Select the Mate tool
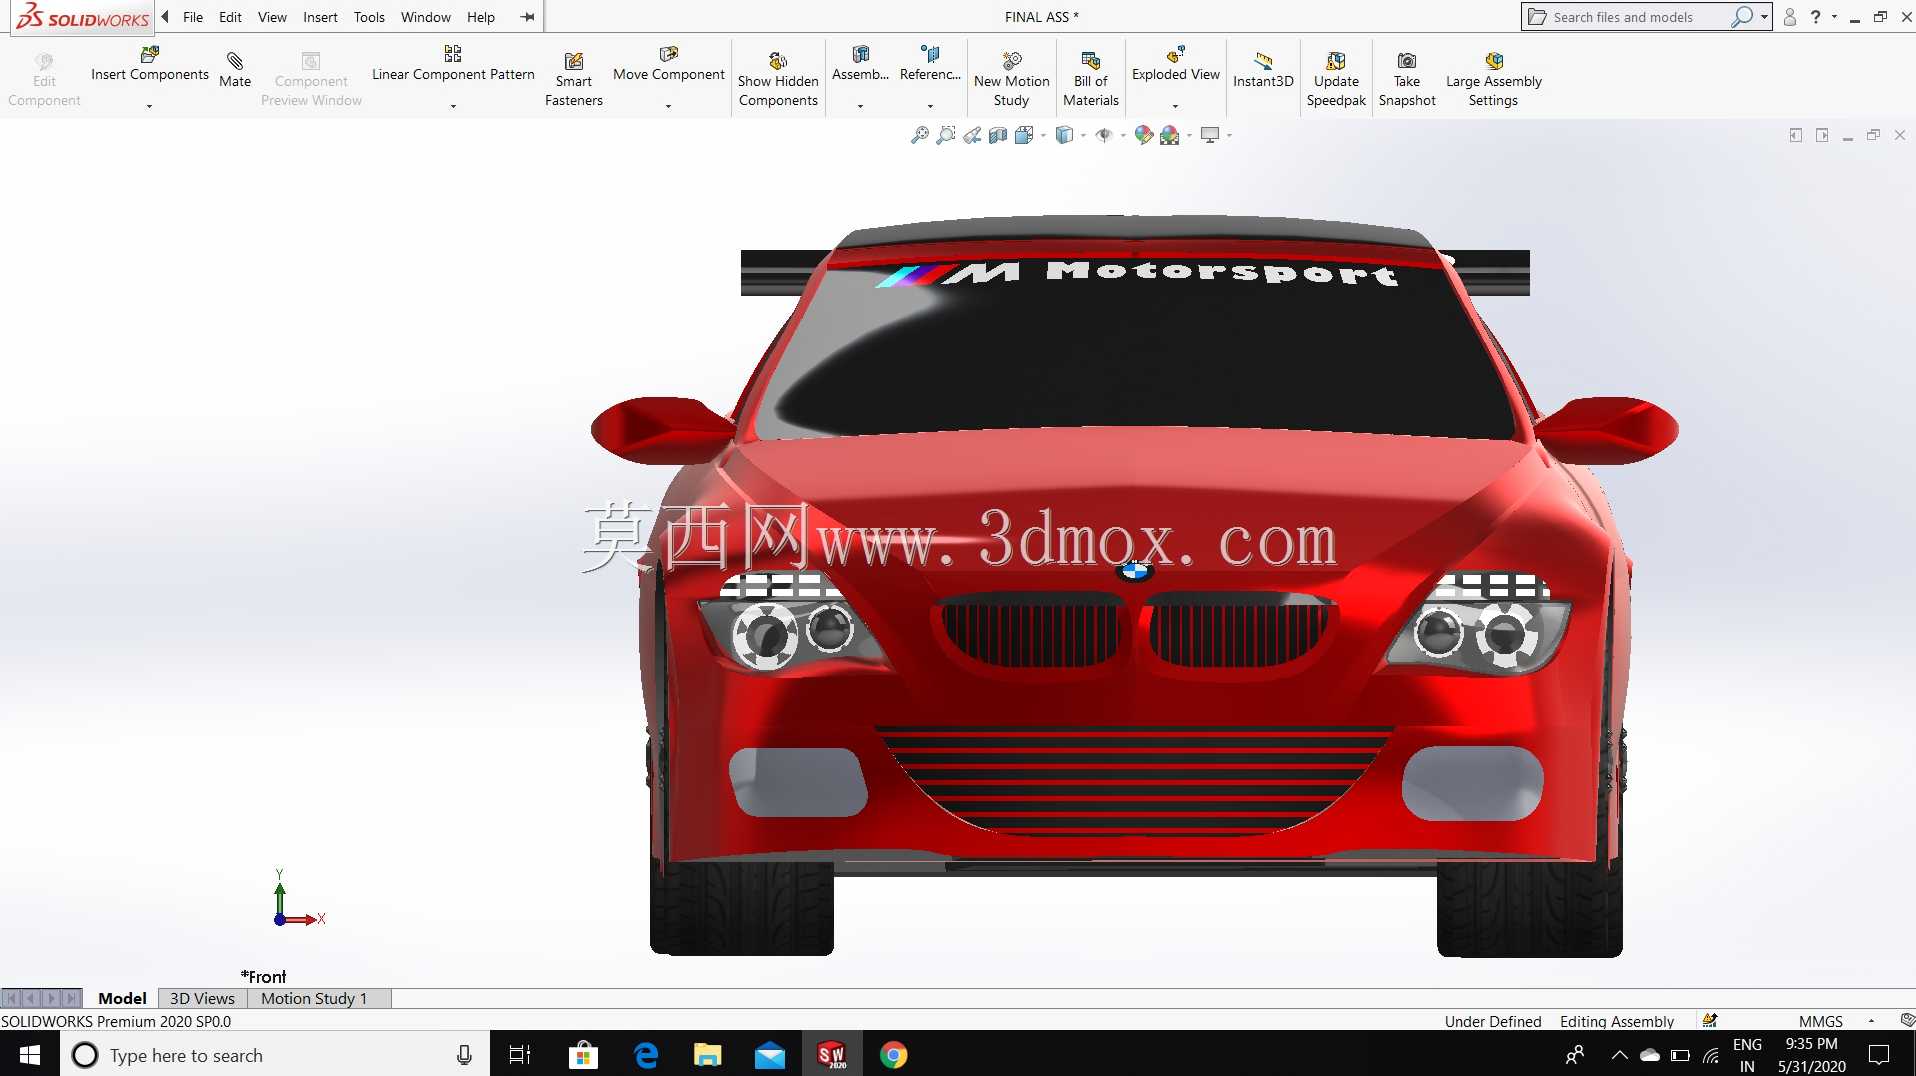This screenshot has height=1076, width=1916. point(235,70)
